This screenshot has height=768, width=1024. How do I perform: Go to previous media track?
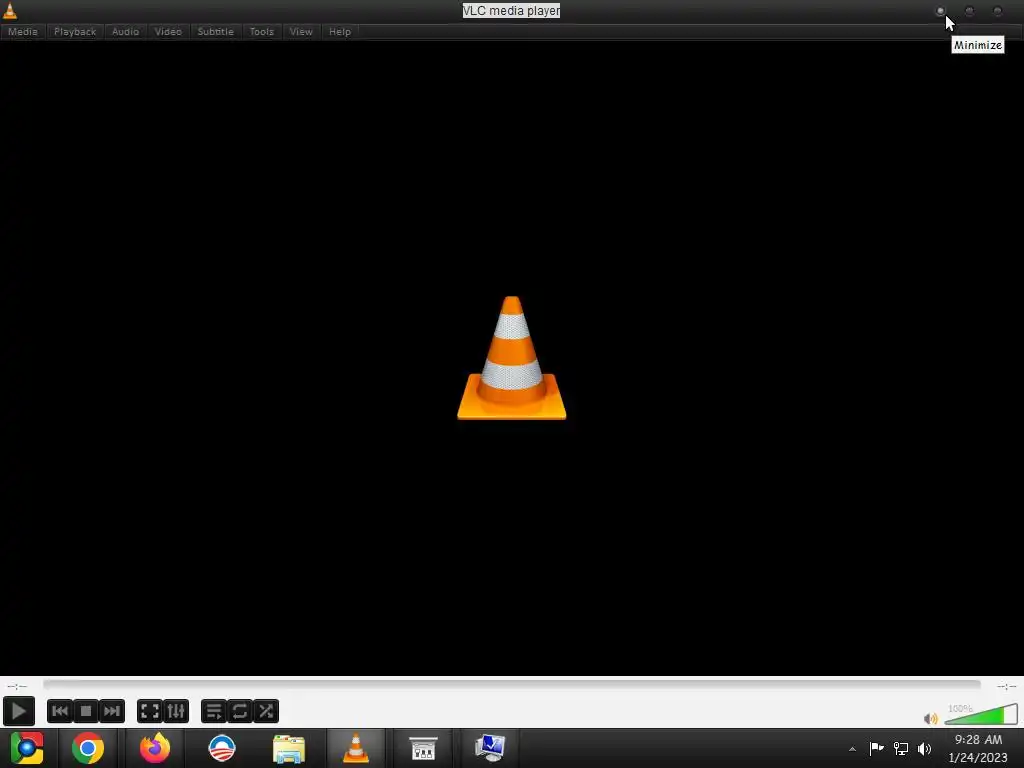coord(59,711)
